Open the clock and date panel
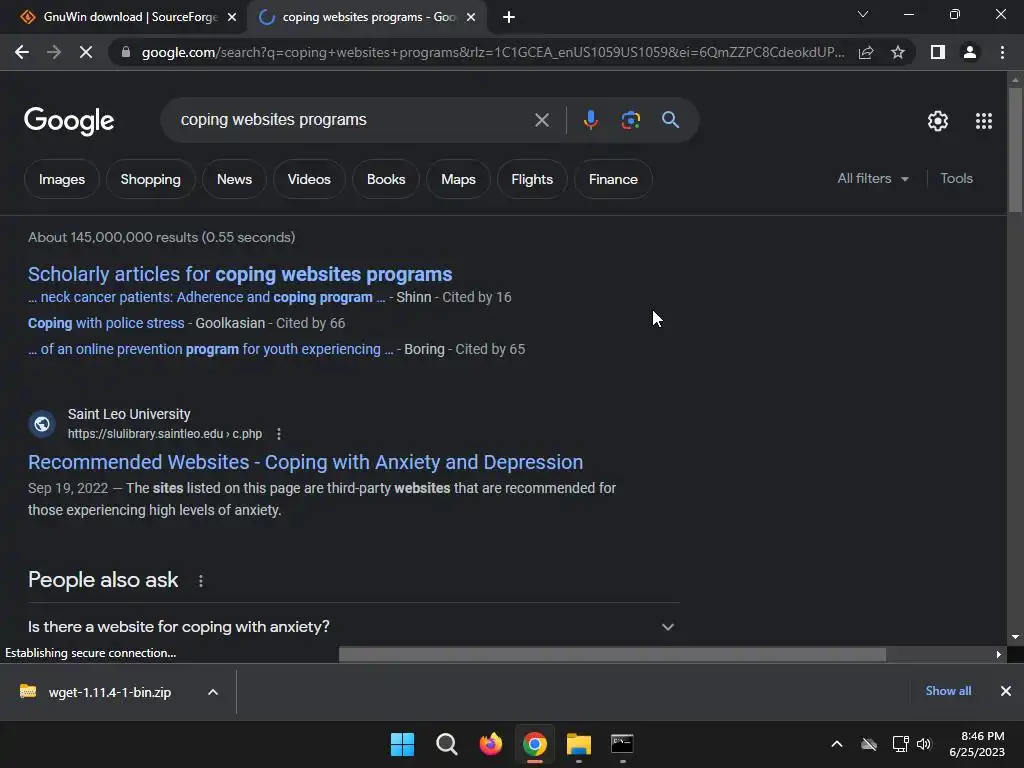This screenshot has height=768, width=1024. (976, 744)
